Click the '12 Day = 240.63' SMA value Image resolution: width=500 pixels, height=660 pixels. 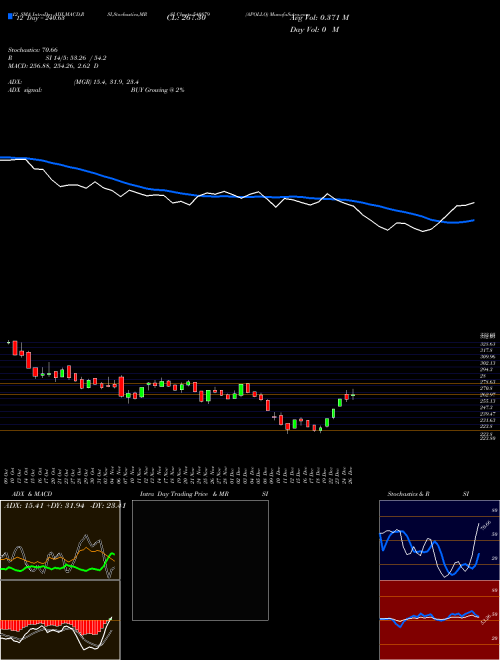click(x=40, y=18)
